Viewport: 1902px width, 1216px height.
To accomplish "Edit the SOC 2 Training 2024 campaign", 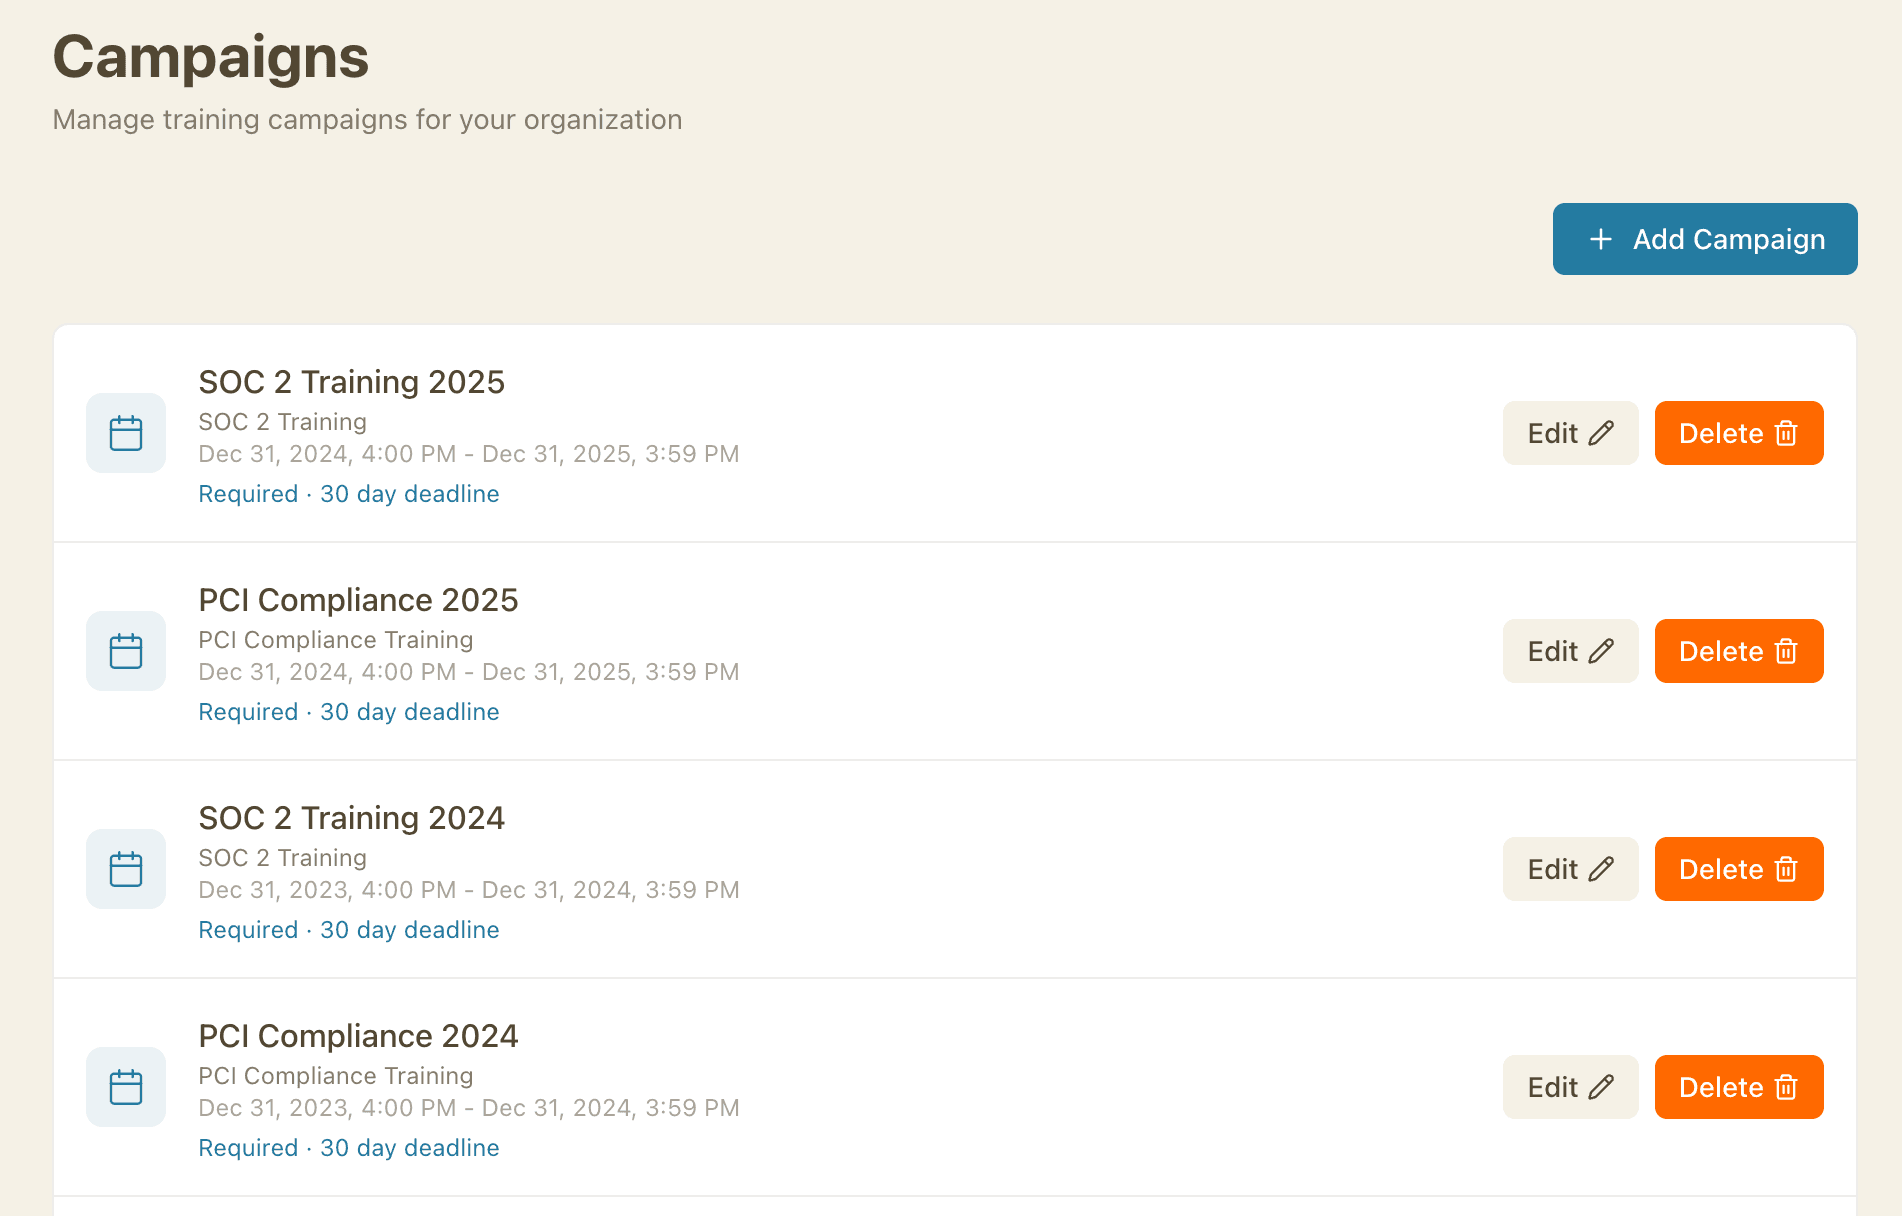I will coord(1570,868).
